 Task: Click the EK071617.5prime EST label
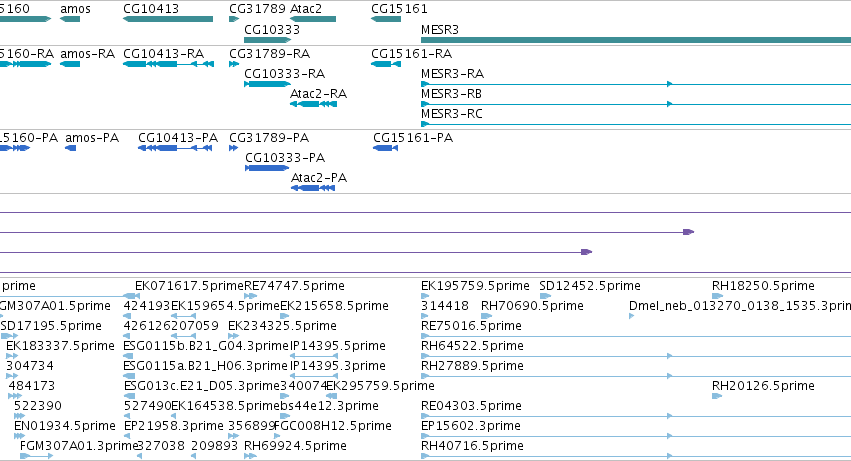189,286
